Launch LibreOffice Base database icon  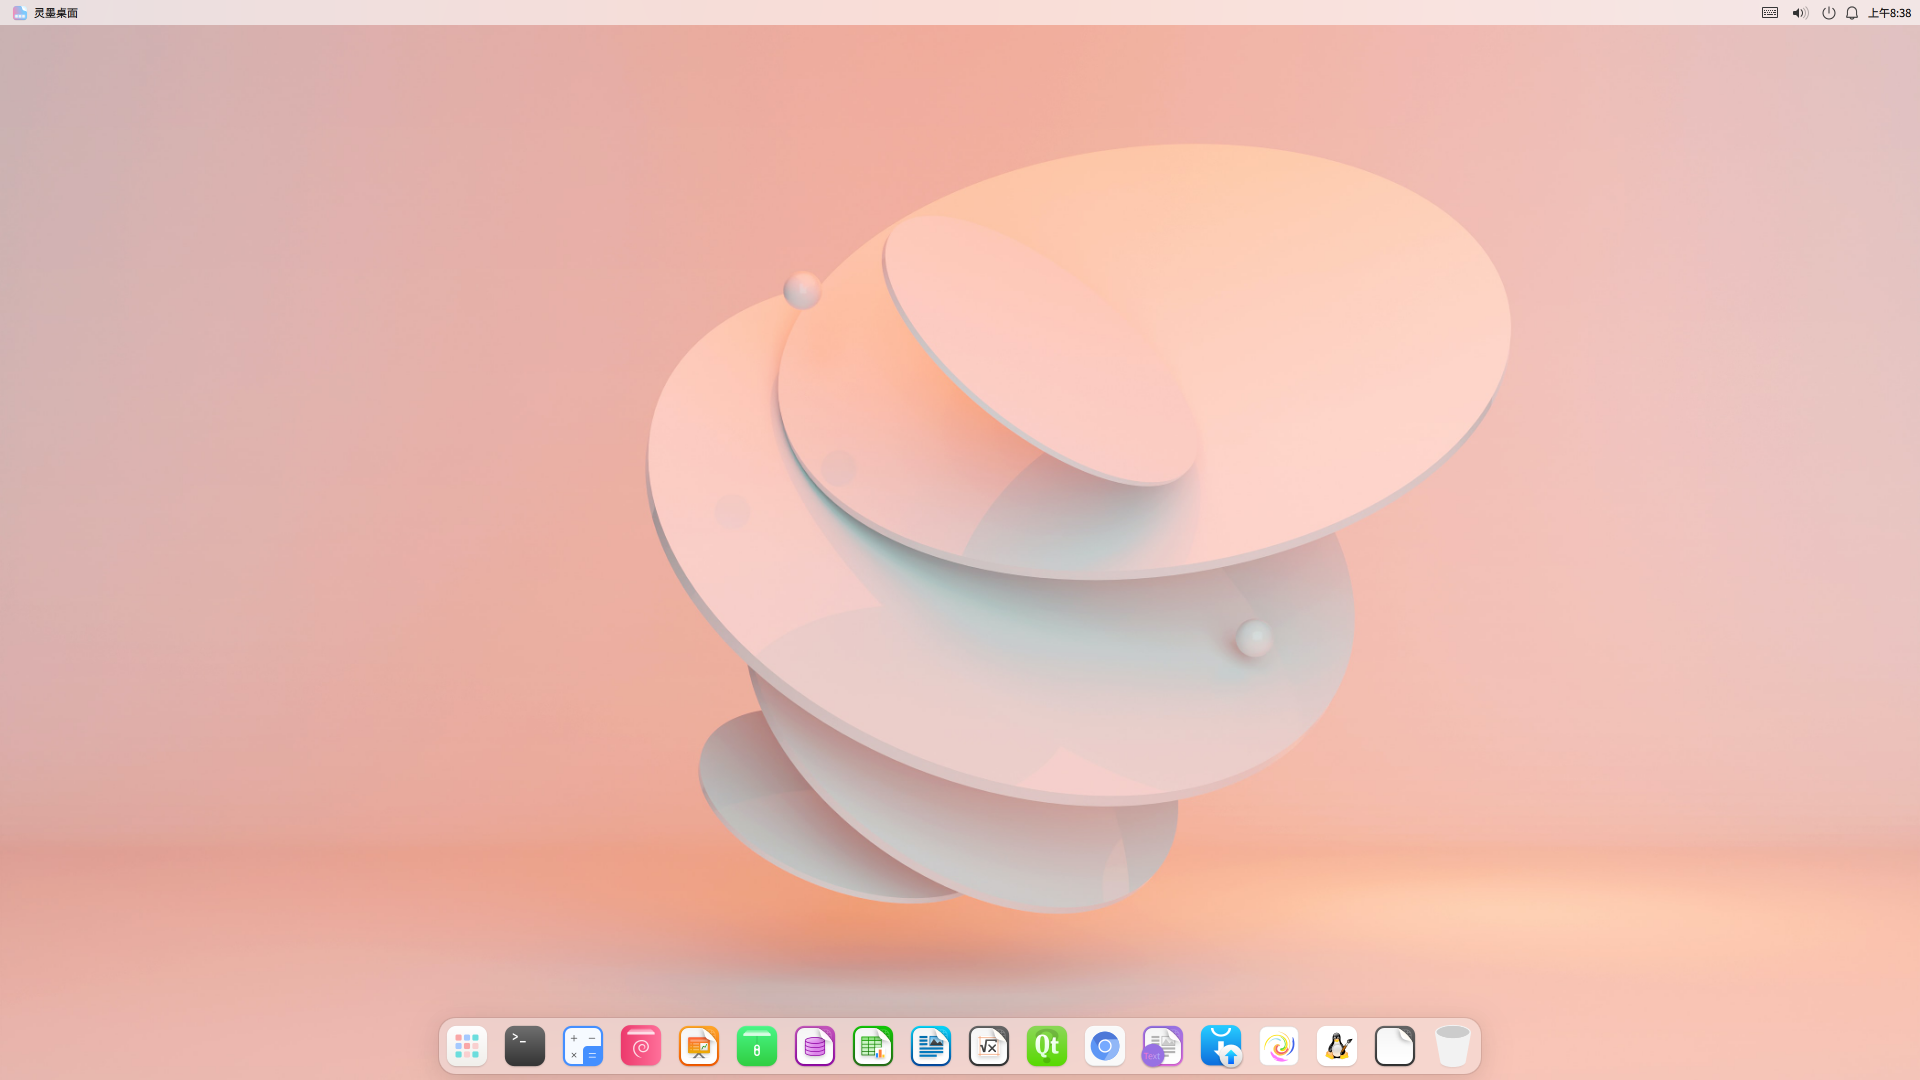point(815,1046)
